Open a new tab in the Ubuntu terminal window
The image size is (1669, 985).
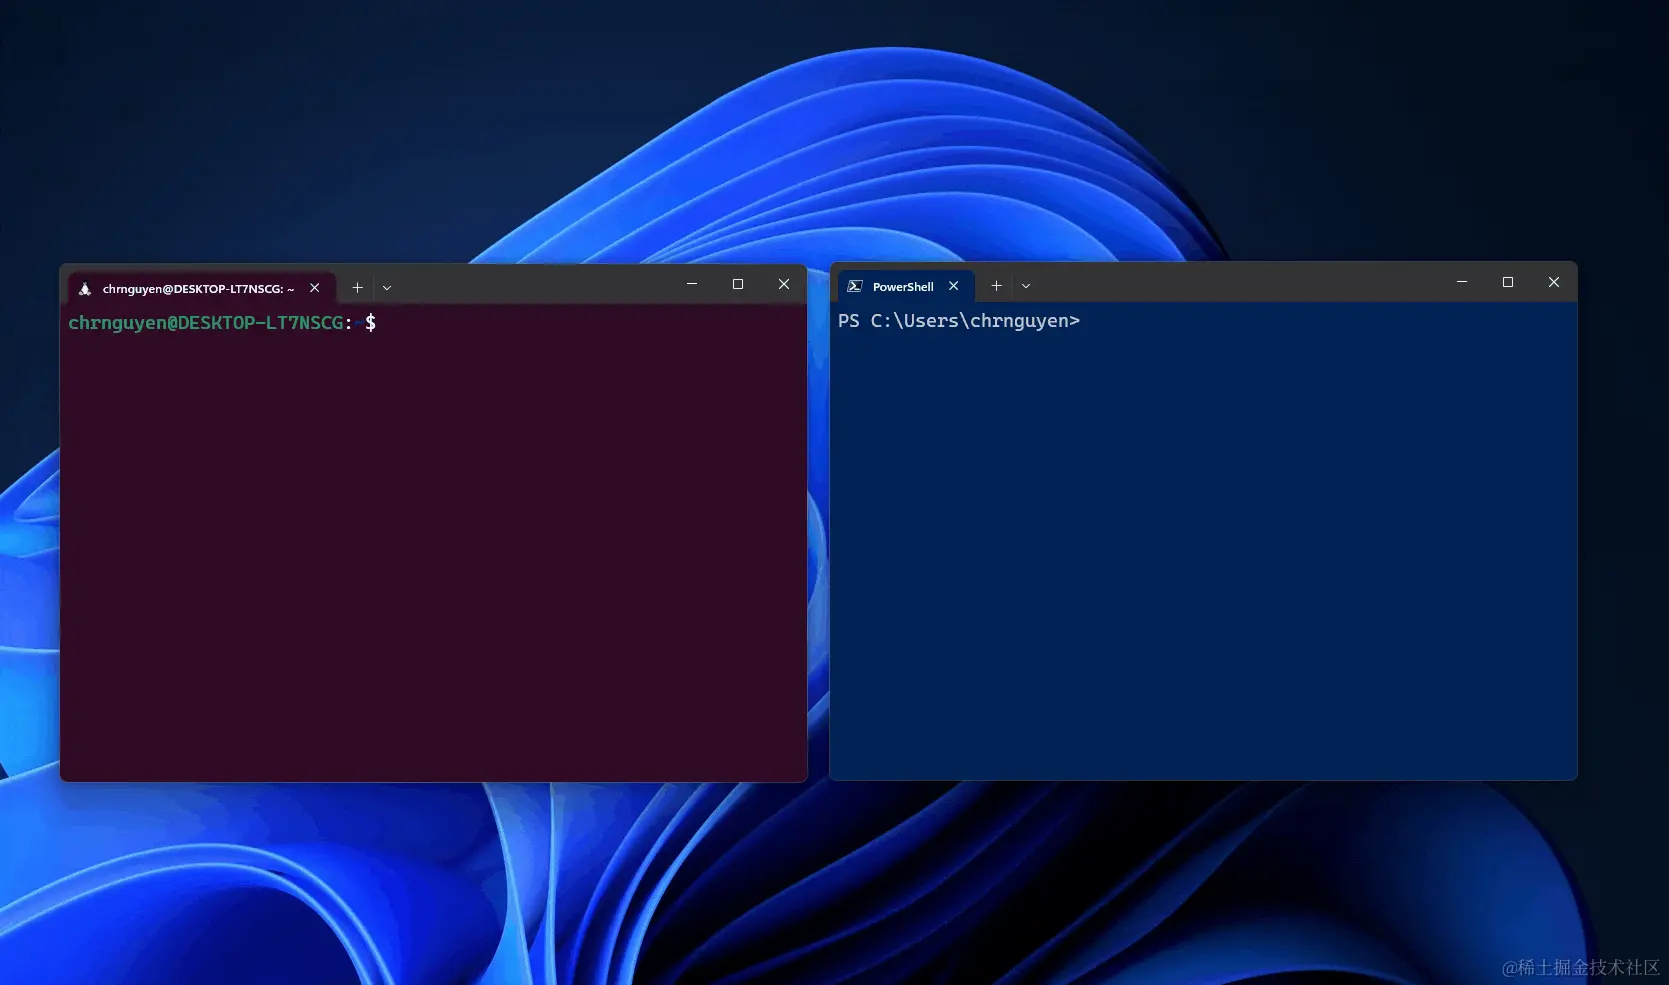357,287
